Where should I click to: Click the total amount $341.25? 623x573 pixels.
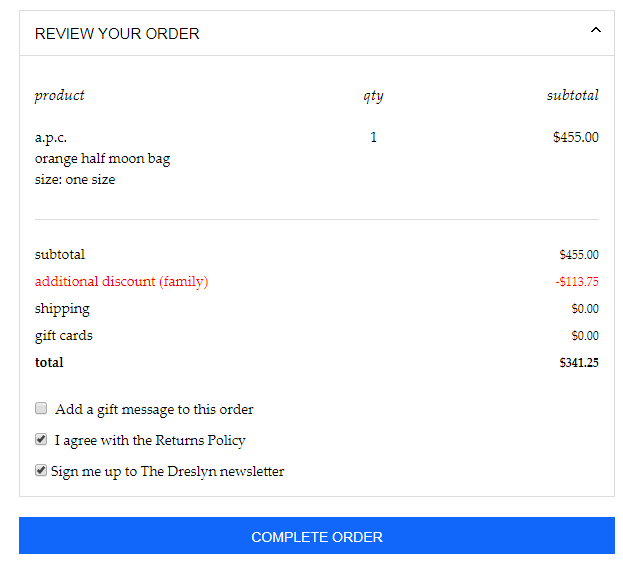tap(579, 362)
